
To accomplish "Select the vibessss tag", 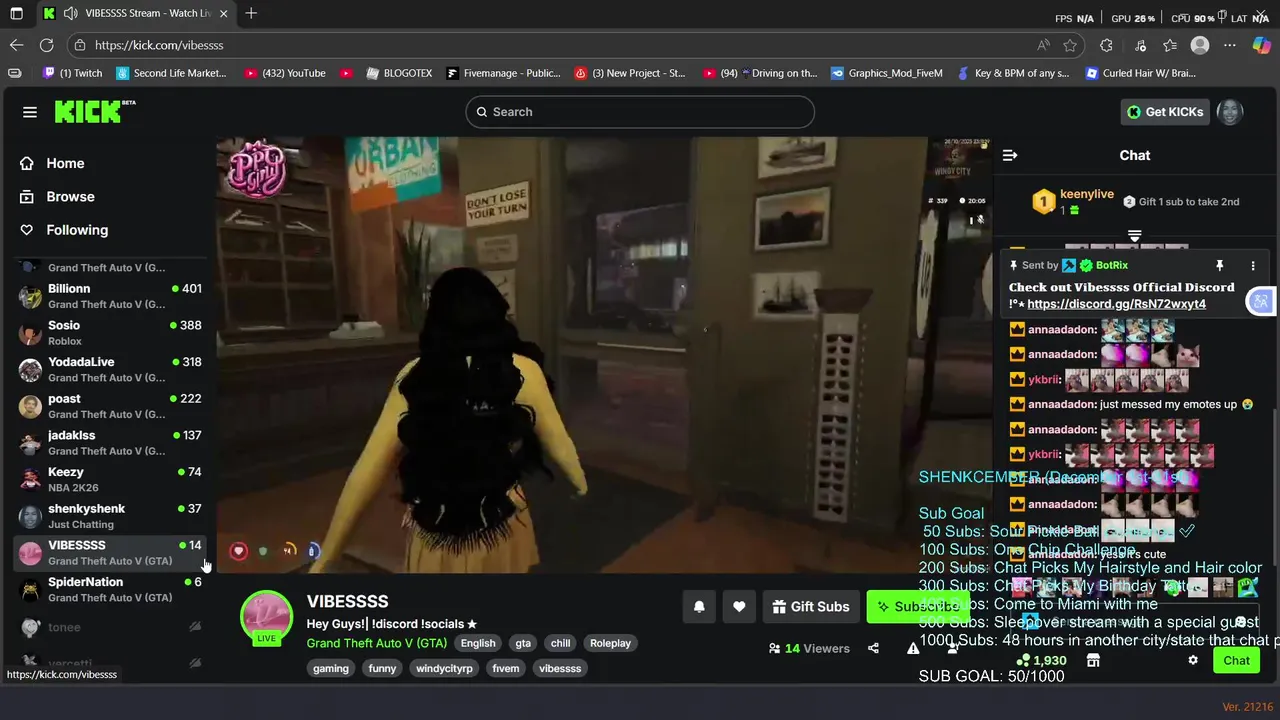I will [x=560, y=668].
